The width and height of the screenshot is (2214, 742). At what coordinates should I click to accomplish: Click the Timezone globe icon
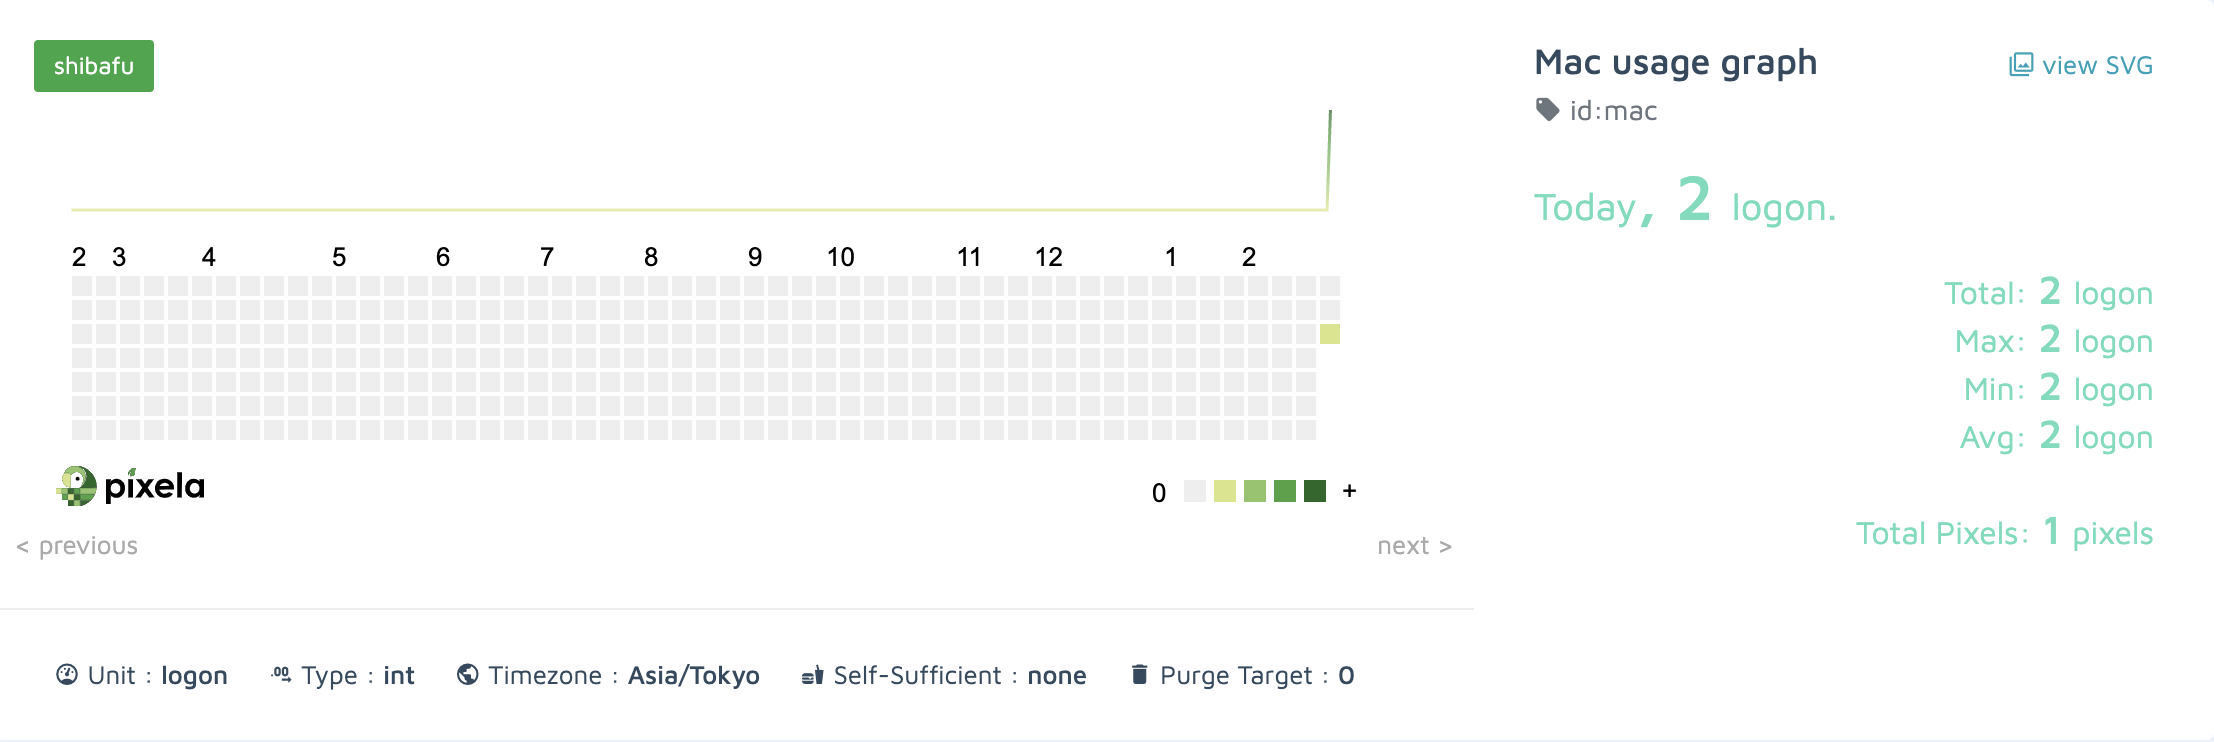467,675
